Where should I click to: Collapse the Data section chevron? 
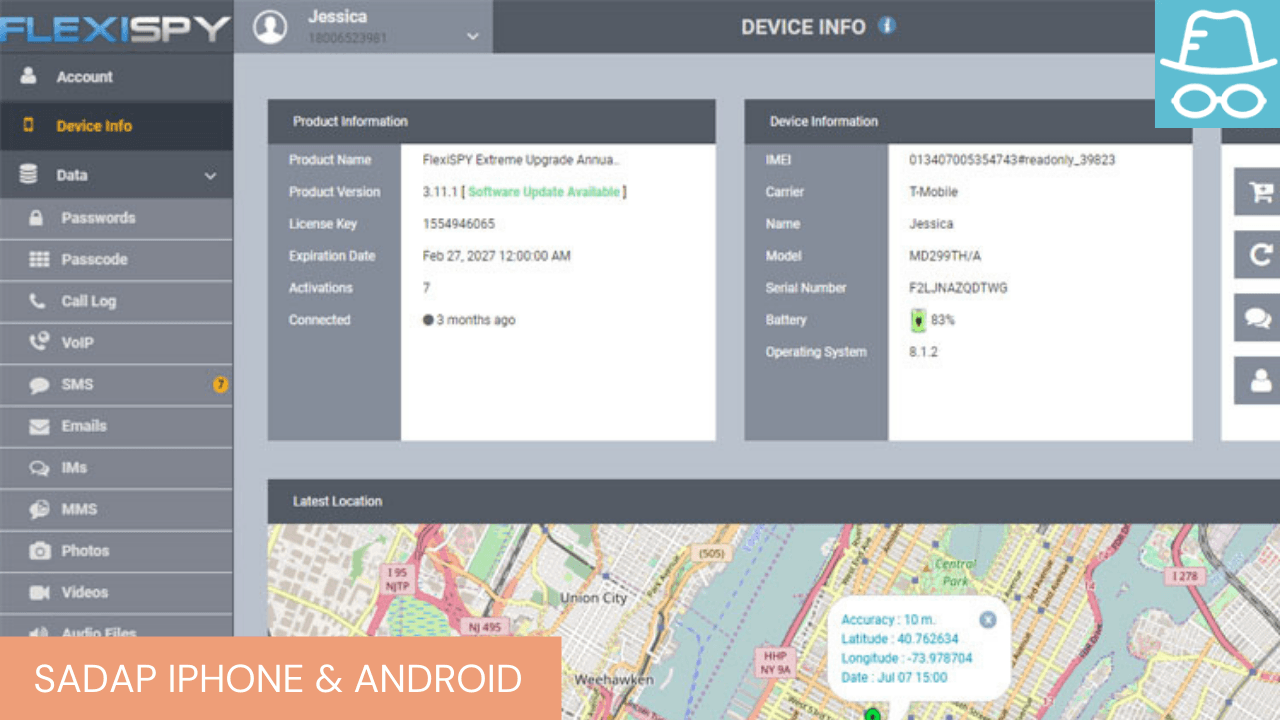click(210, 176)
